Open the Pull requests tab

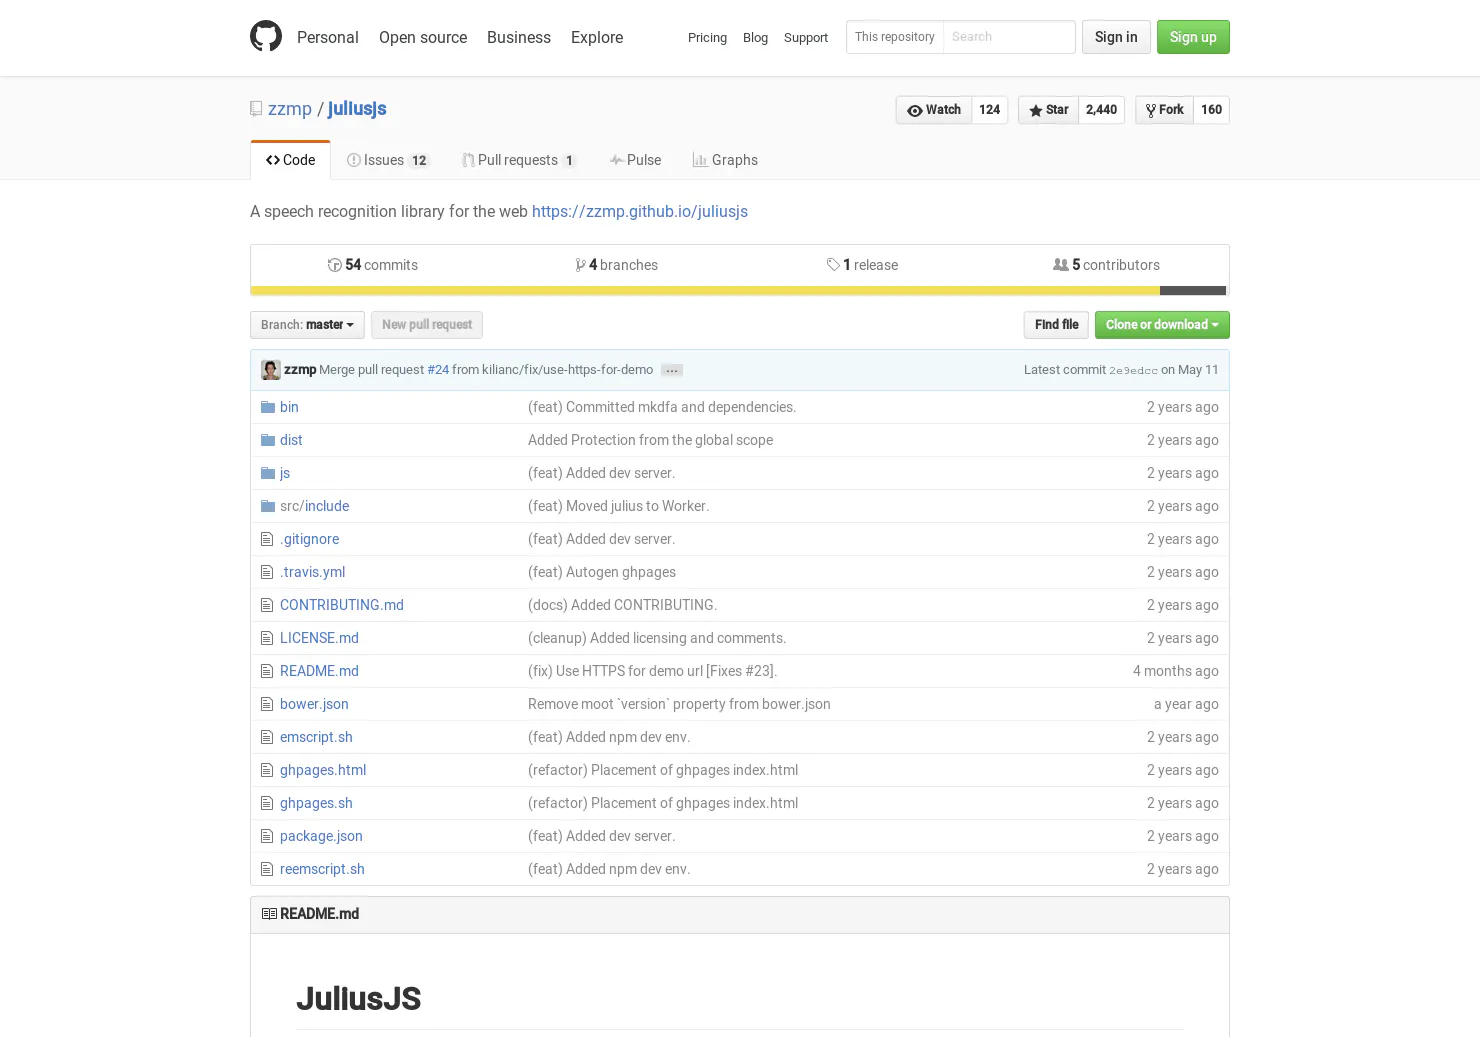pos(519,160)
